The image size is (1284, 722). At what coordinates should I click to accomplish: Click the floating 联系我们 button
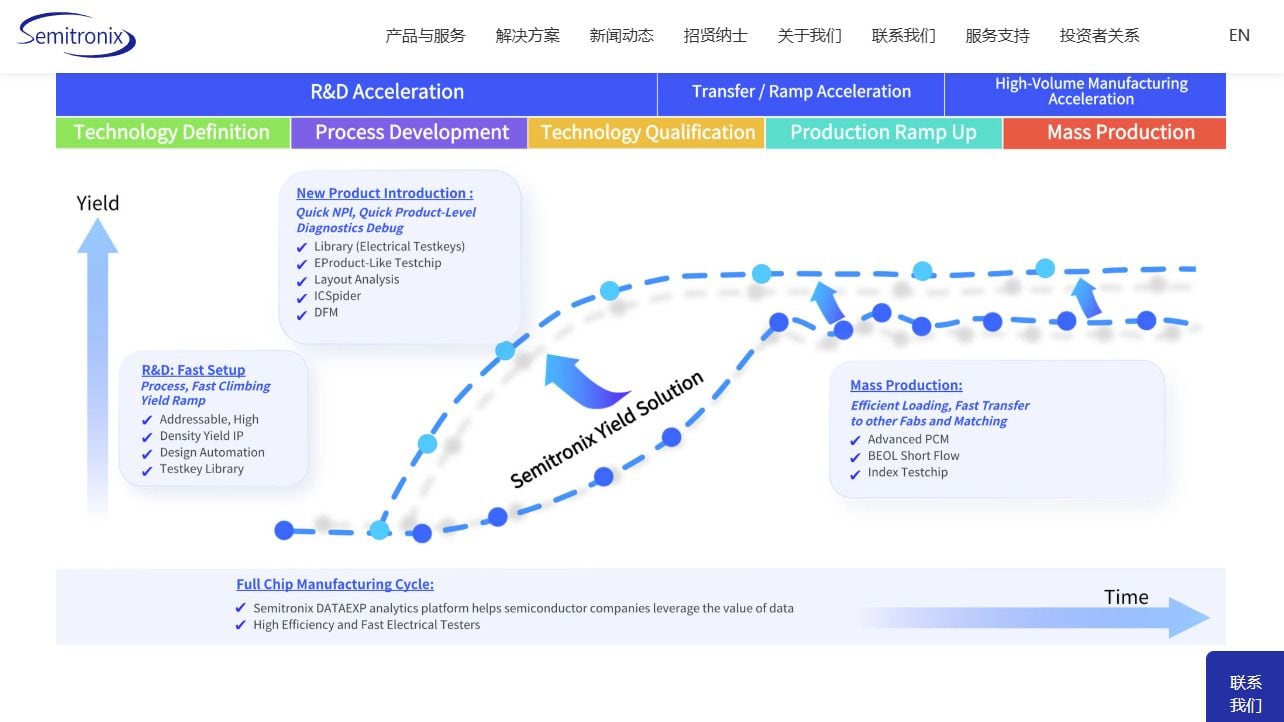coord(1245,687)
